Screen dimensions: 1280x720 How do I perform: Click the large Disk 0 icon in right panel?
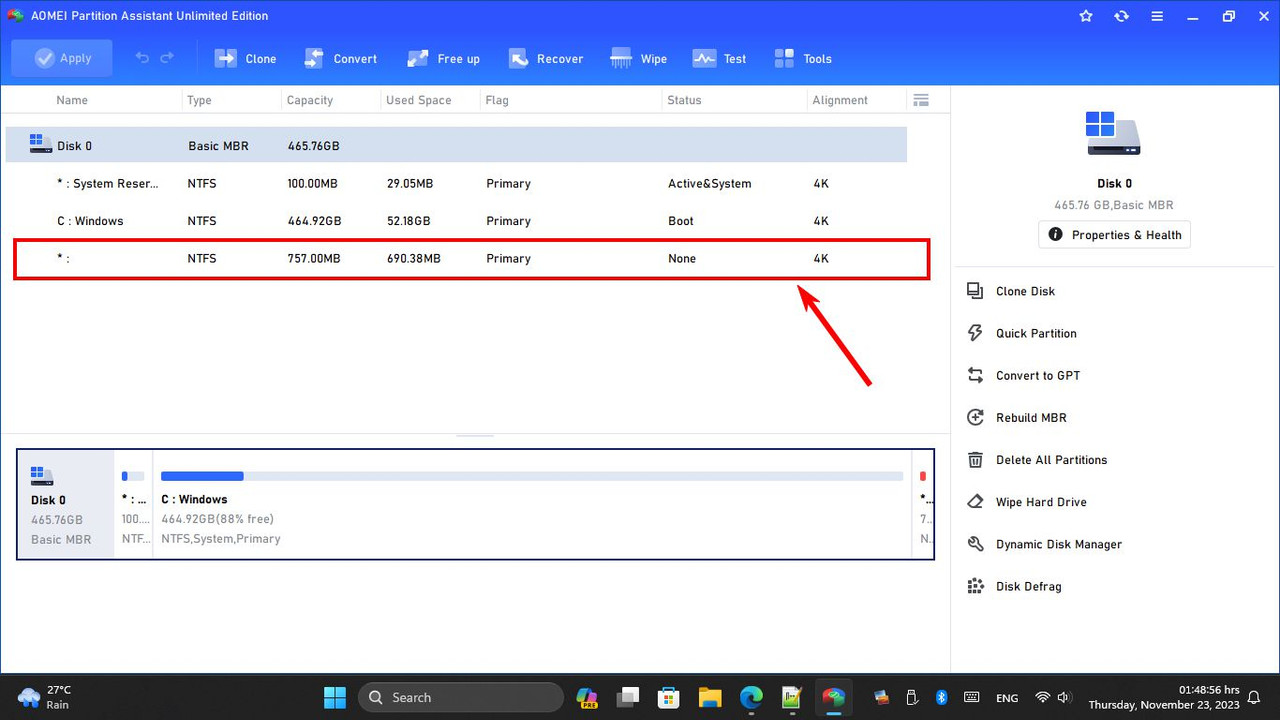(1114, 133)
